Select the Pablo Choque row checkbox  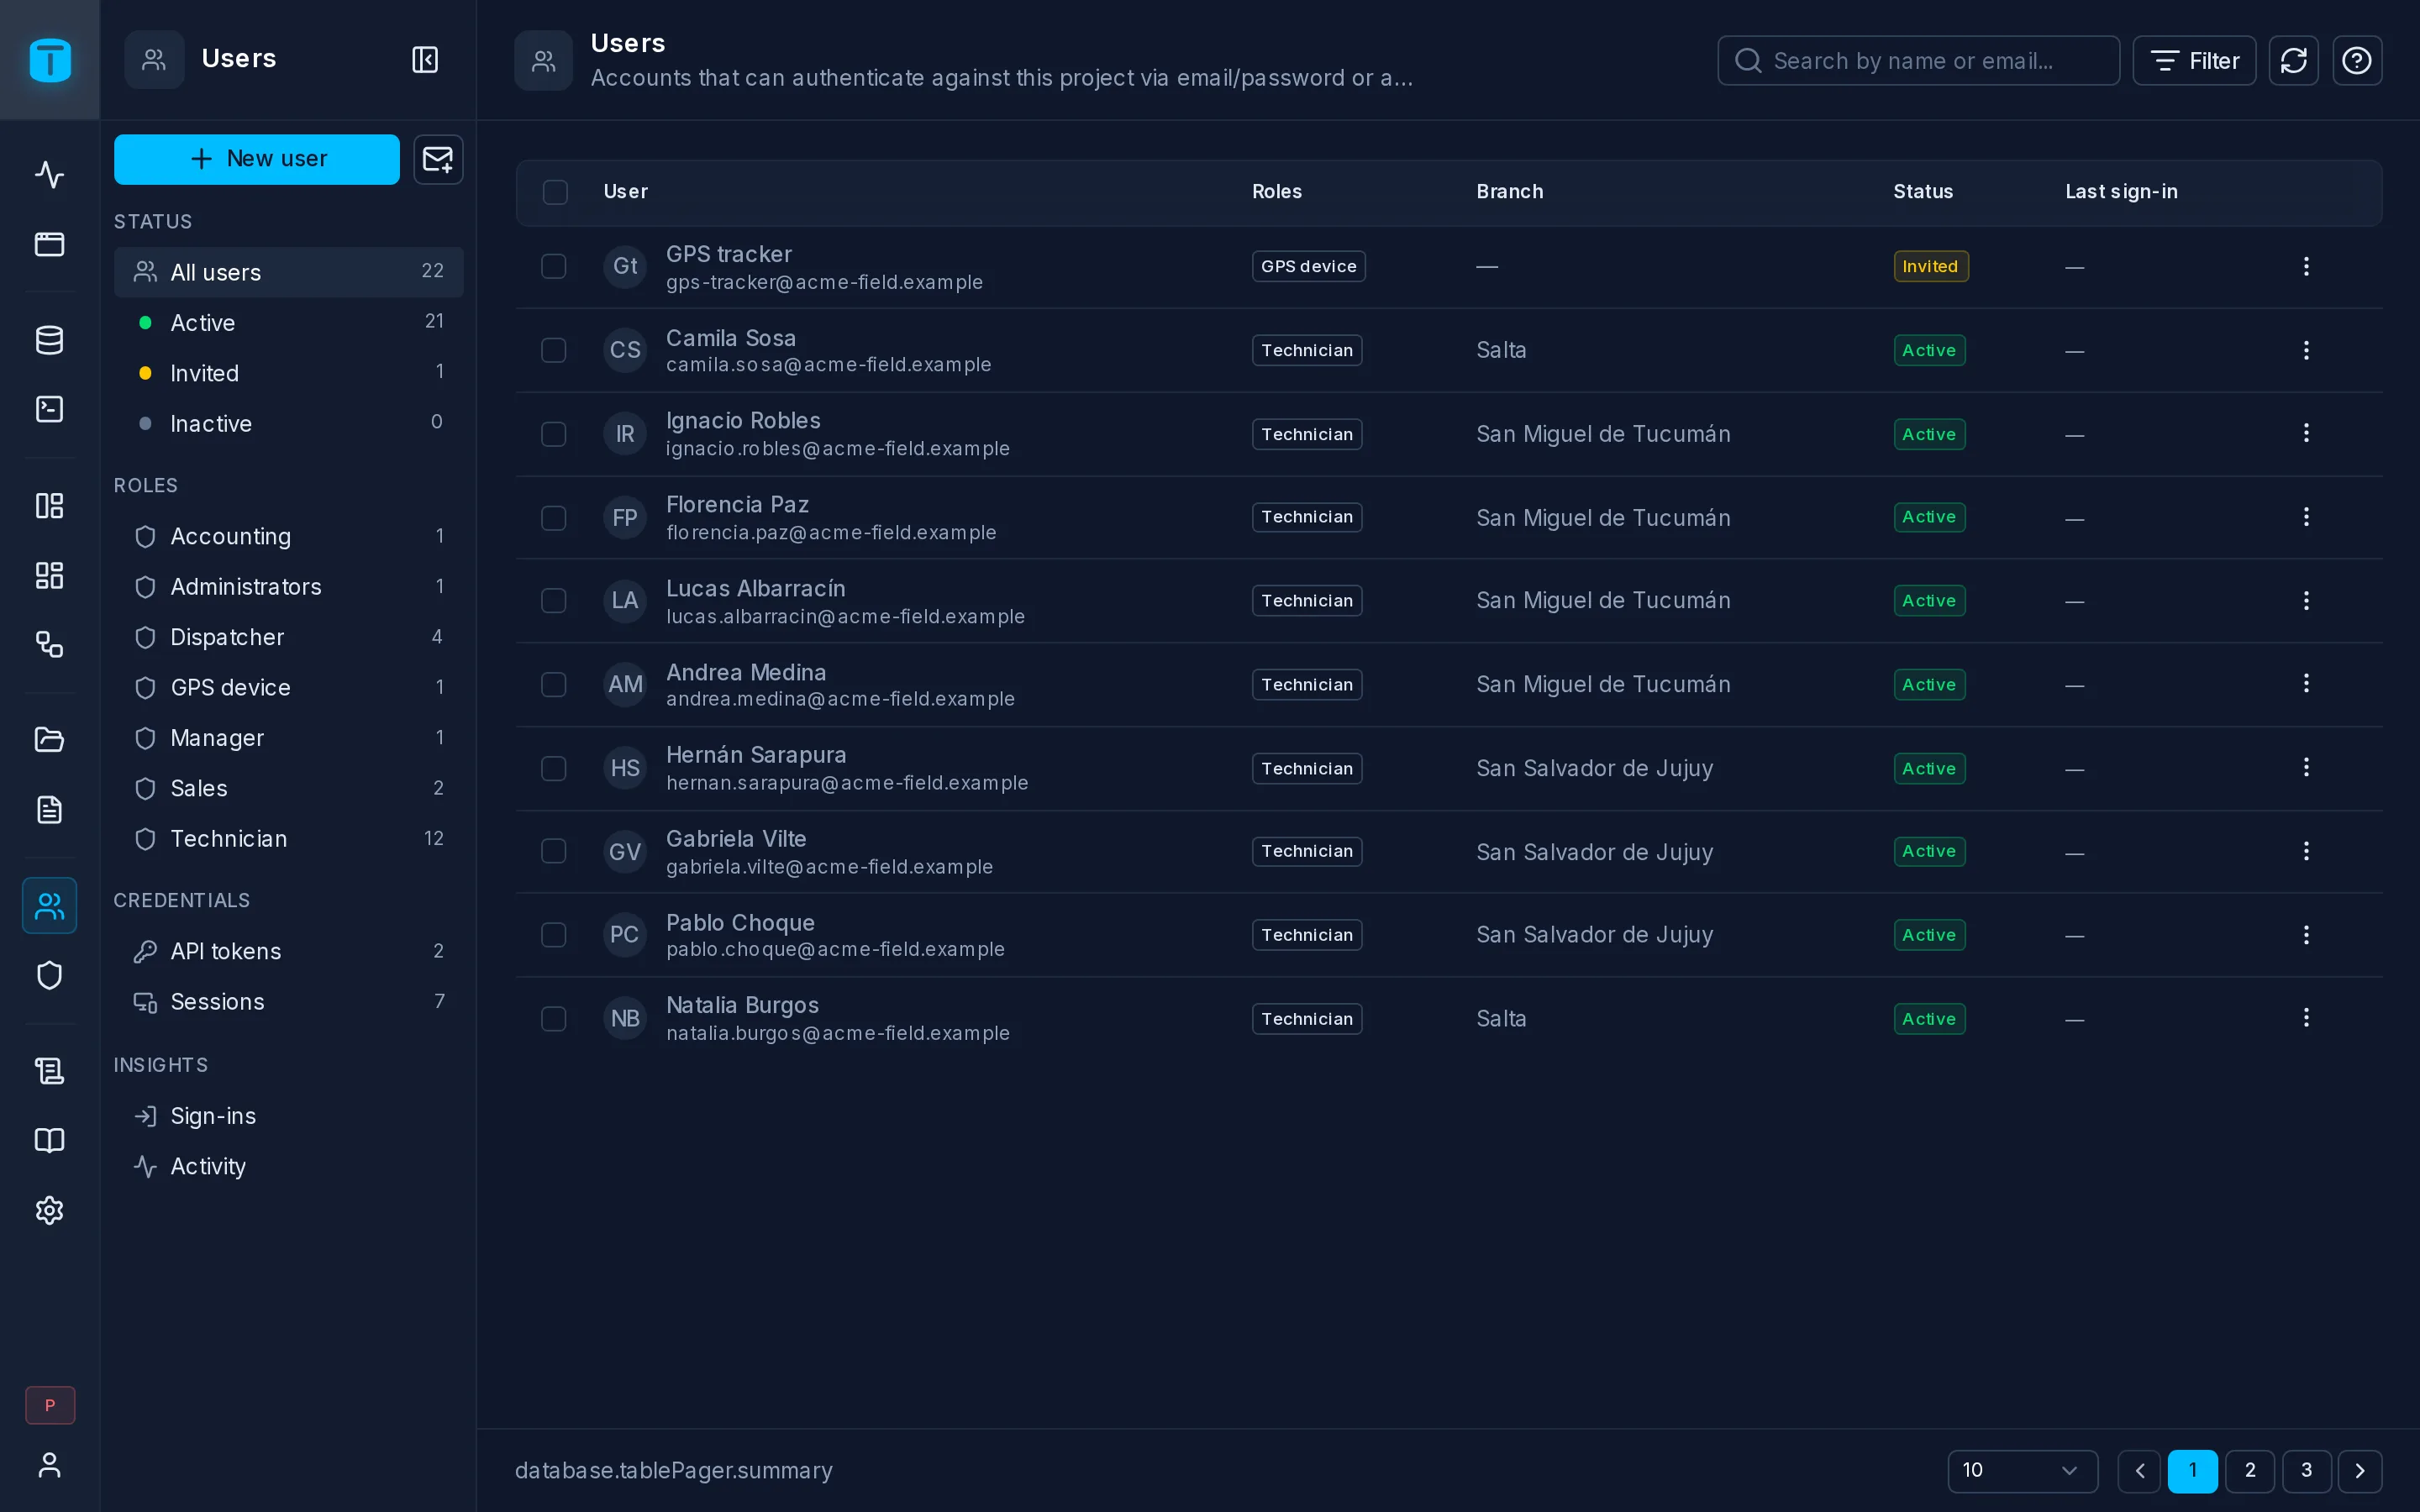click(x=554, y=935)
